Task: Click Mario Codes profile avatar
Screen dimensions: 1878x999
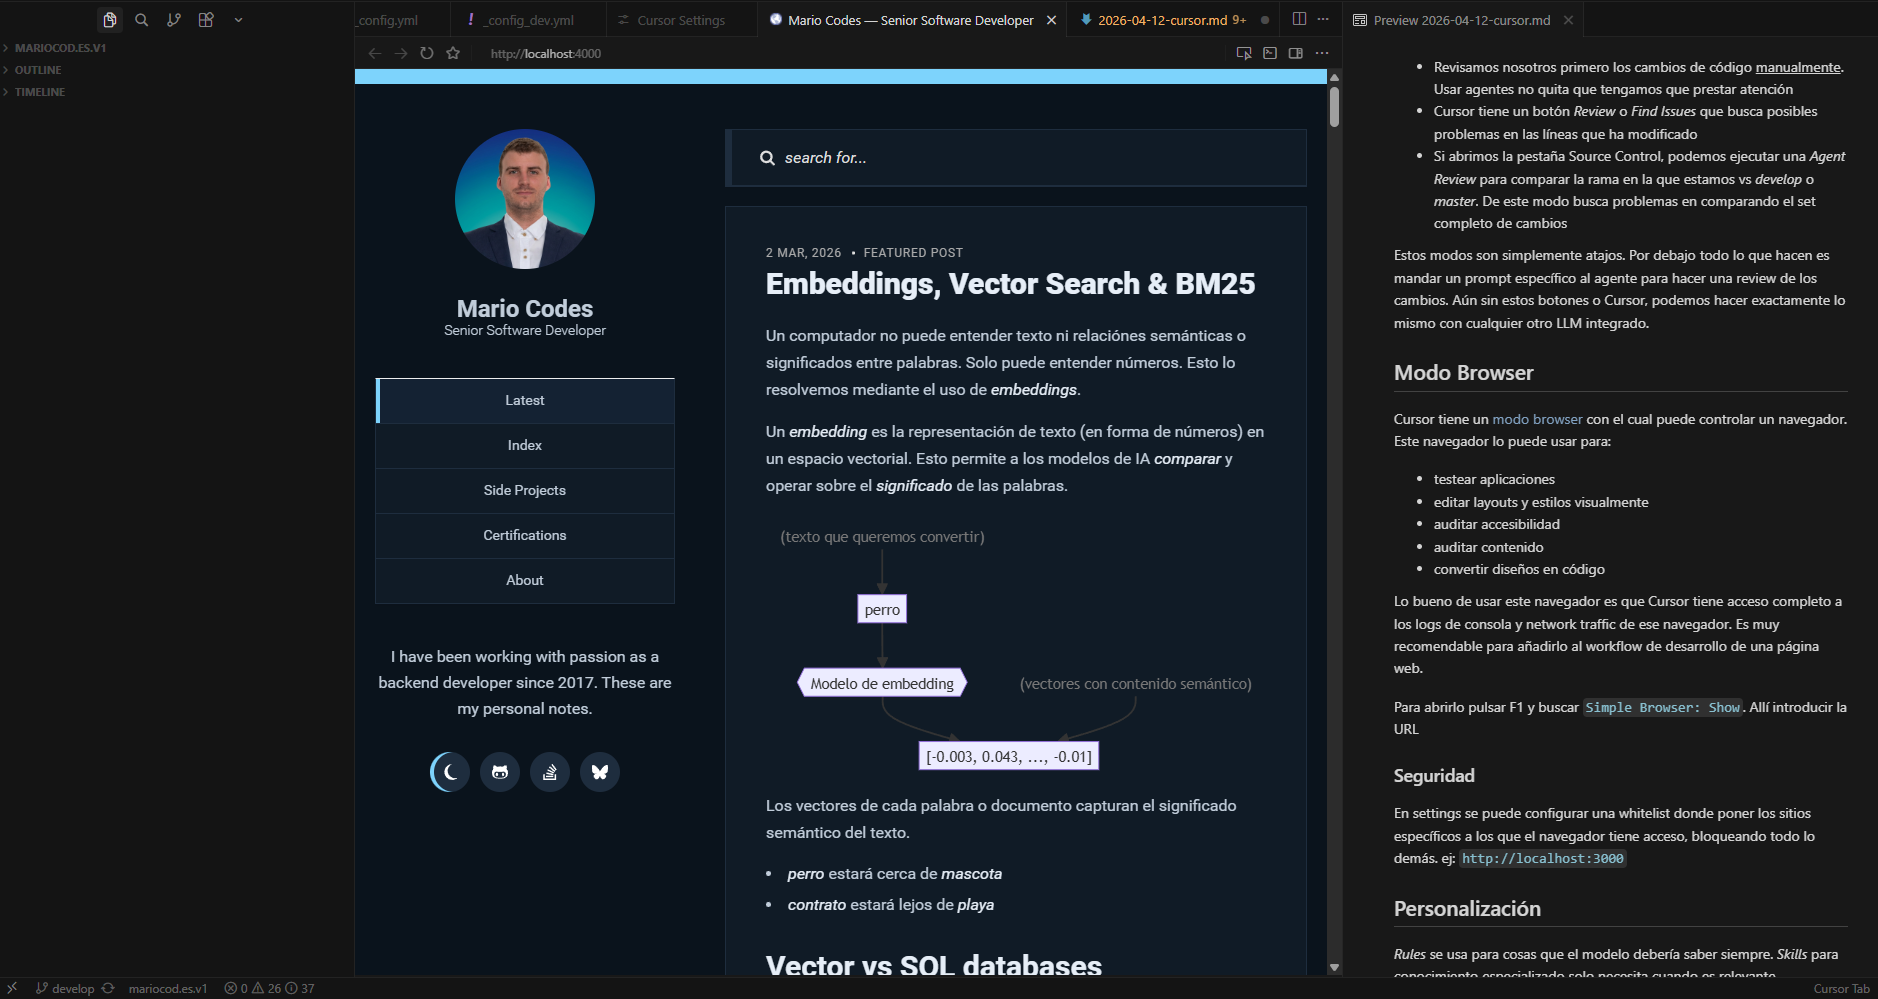Action: click(525, 199)
